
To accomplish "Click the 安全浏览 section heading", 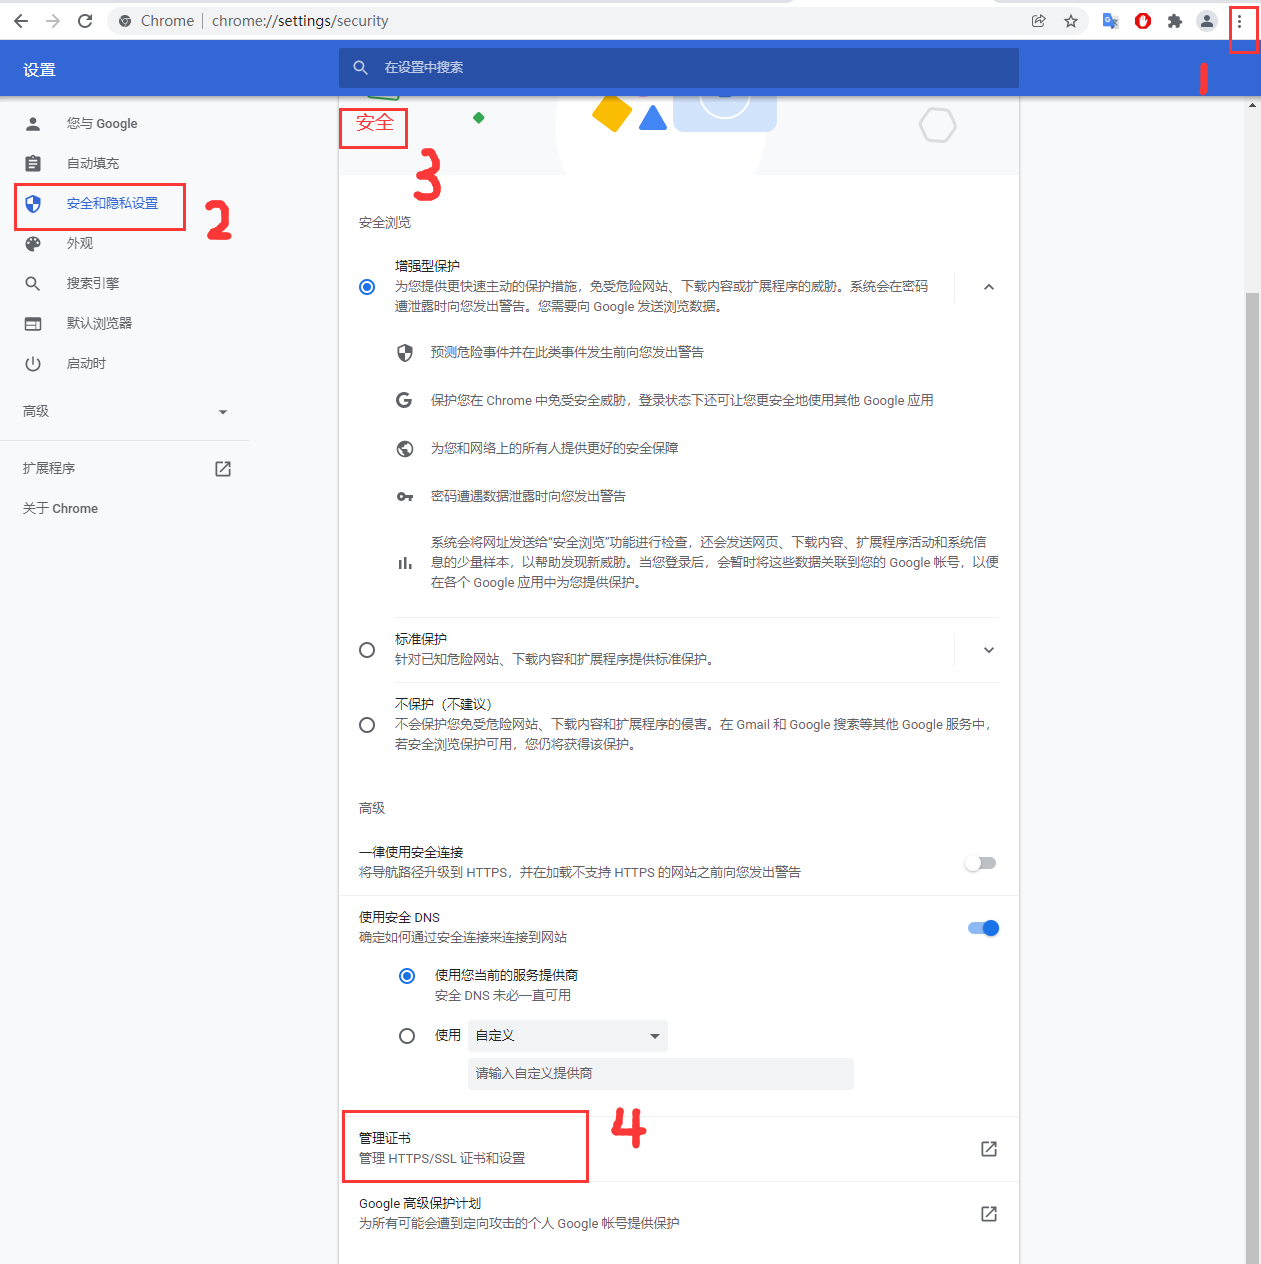I will pos(385,222).
